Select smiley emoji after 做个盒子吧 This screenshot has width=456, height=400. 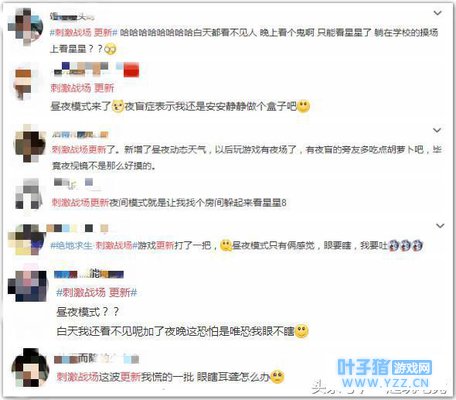(x=303, y=106)
